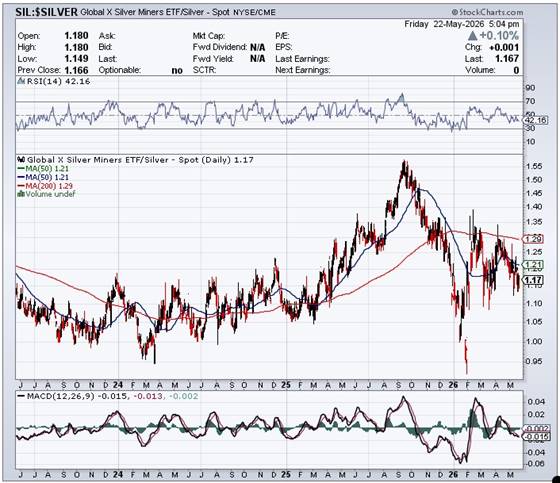Viewport: 560px width, 483px height.
Task: Click the High value 1.180
Action: tap(76, 47)
